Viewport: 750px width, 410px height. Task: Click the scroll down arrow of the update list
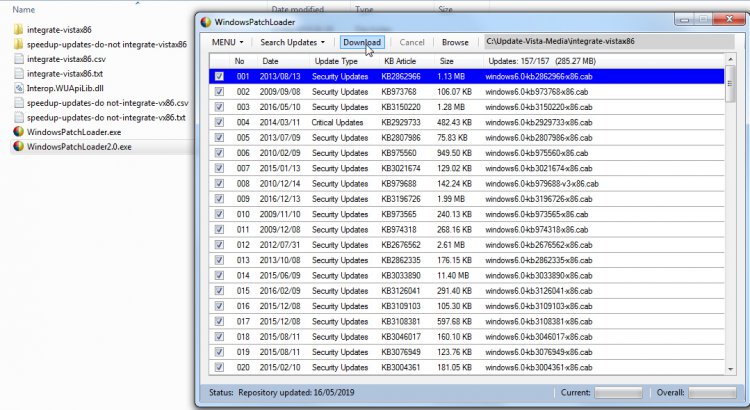pyautogui.click(x=730, y=369)
